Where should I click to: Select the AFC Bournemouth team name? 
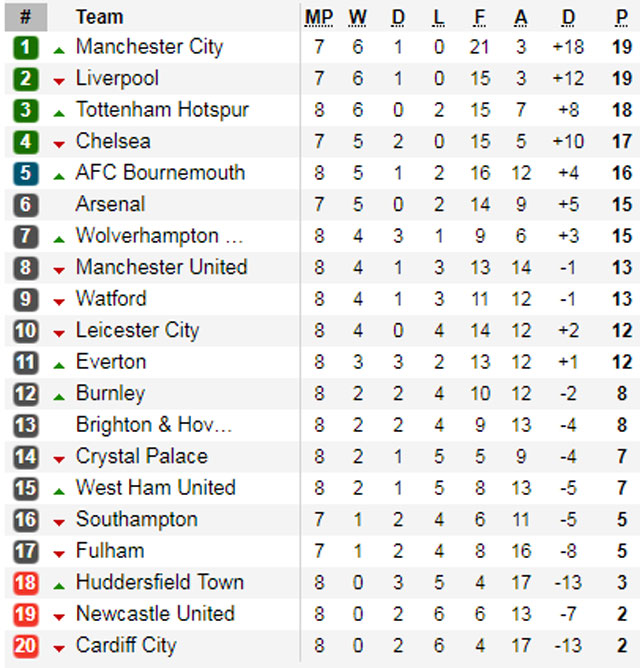(x=160, y=173)
